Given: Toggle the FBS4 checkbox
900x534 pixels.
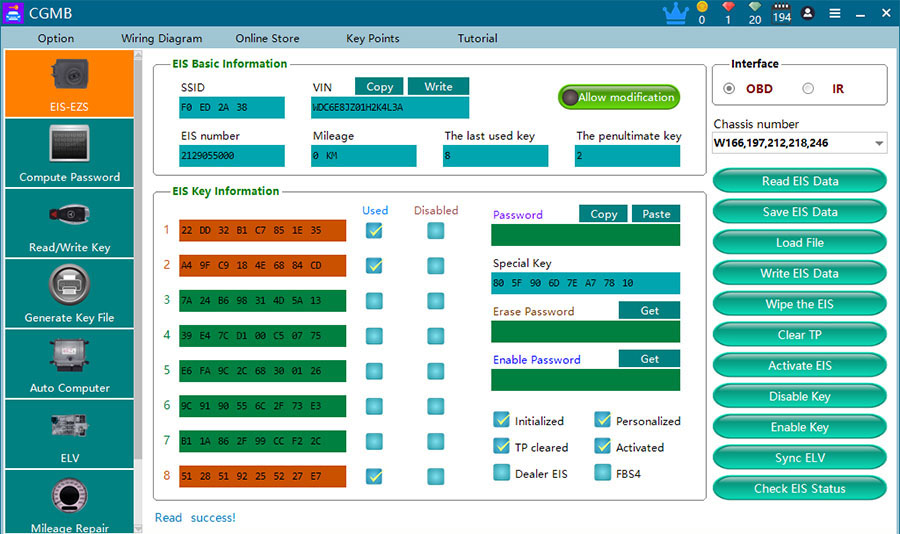Looking at the screenshot, I should point(603,473).
